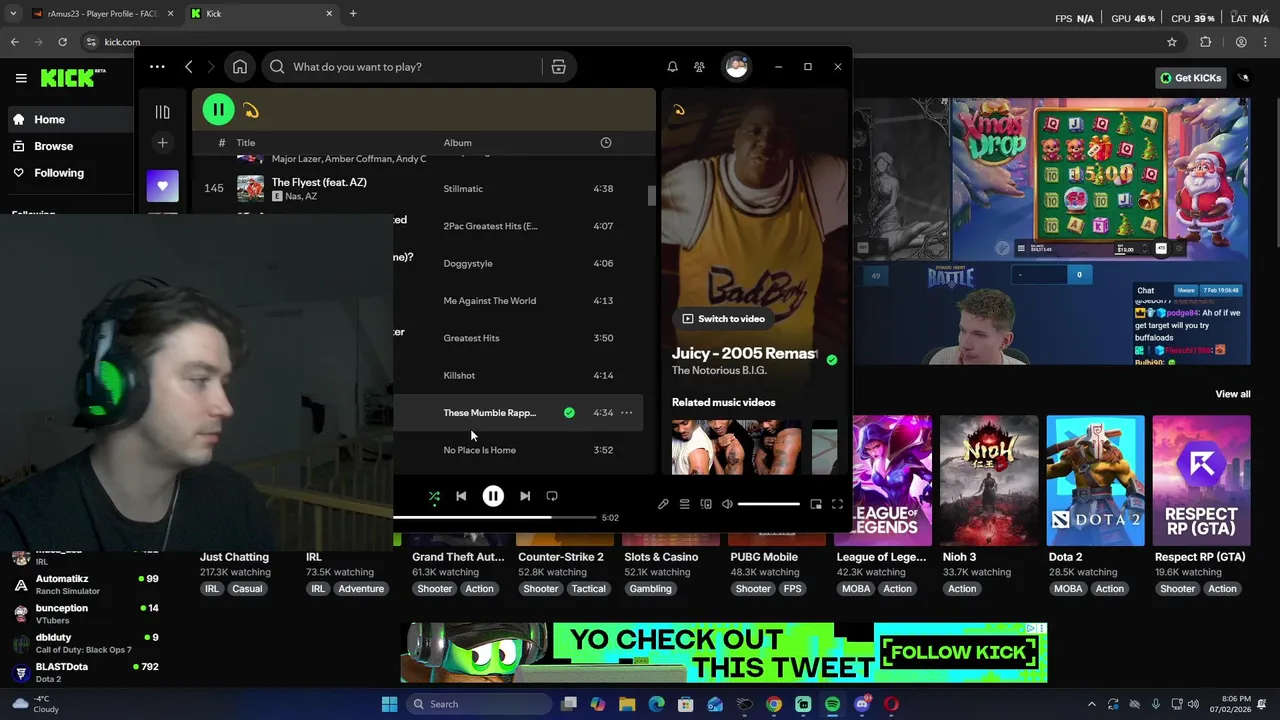This screenshot has width=1280, height=720.
Task: Select Gambling tag under Slots & Casino
Action: tap(650, 589)
